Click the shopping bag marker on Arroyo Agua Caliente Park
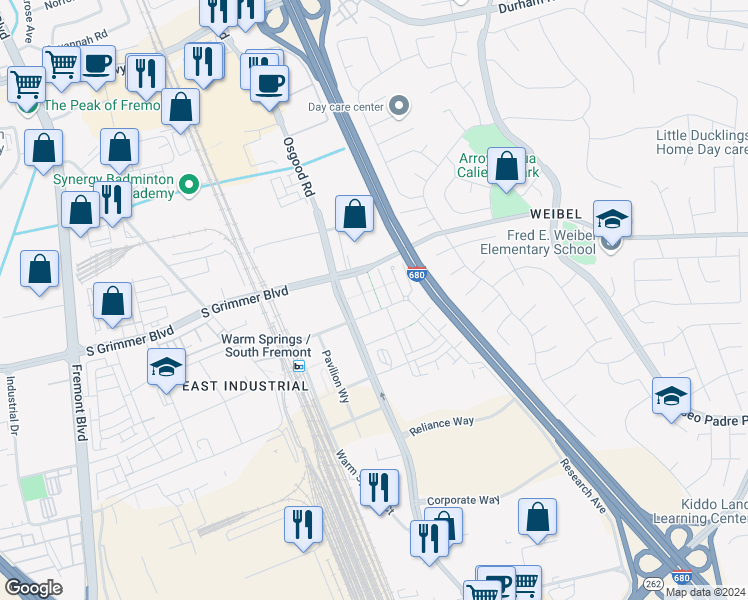This screenshot has height=600, width=748. (x=506, y=168)
